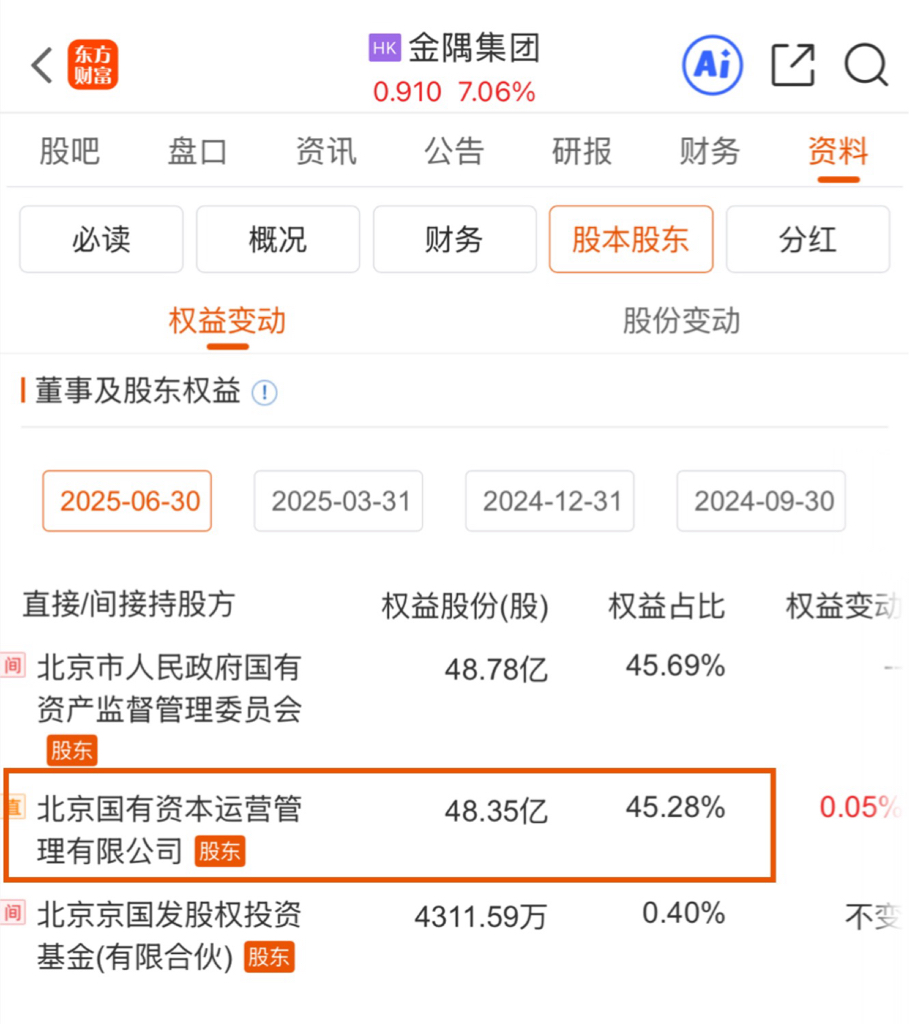
Task: Tap the 董事及股东权益 section heading
Action: click(138, 391)
